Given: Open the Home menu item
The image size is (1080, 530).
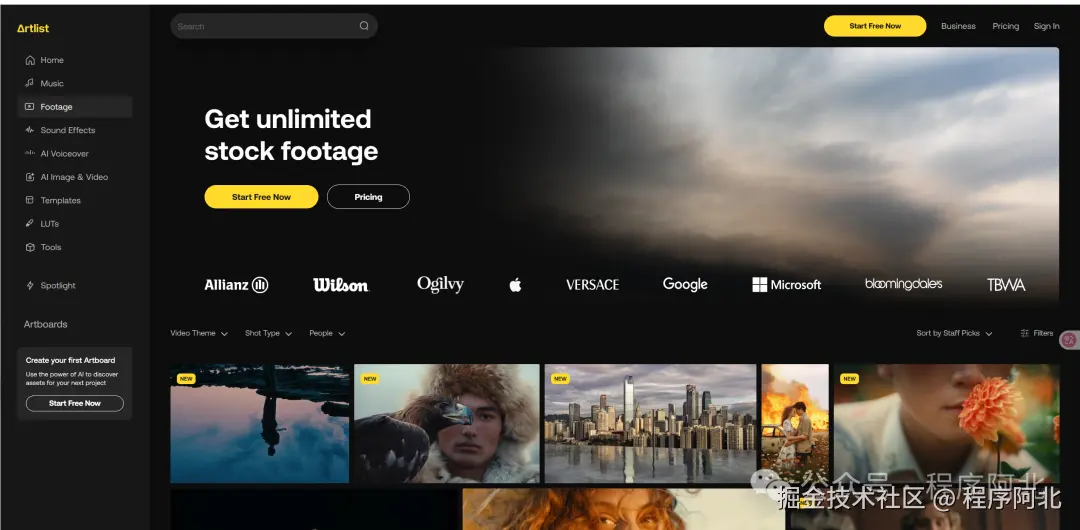Looking at the screenshot, I should point(52,60).
